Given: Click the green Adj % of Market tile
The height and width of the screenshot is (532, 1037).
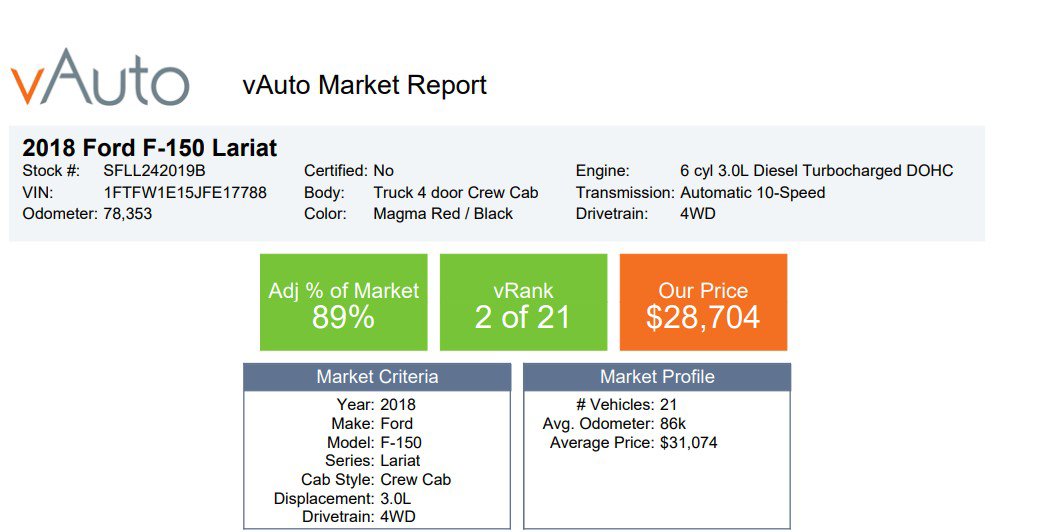Looking at the screenshot, I should point(343,303).
